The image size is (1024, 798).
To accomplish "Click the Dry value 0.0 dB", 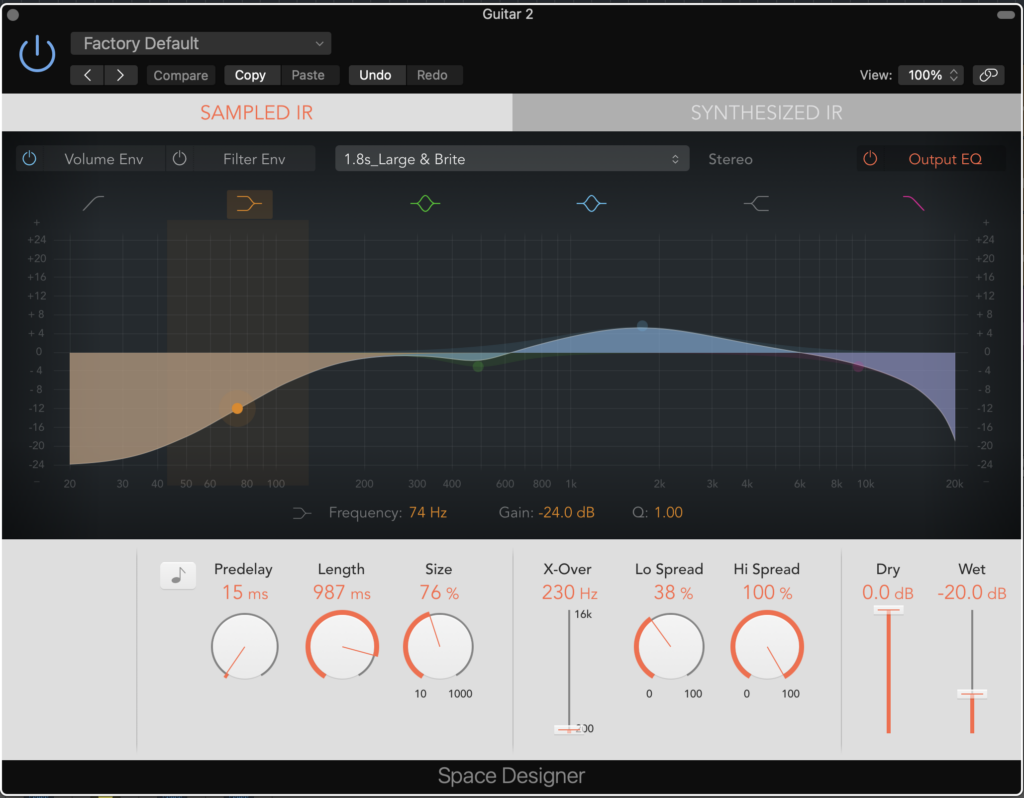I will (x=888, y=593).
